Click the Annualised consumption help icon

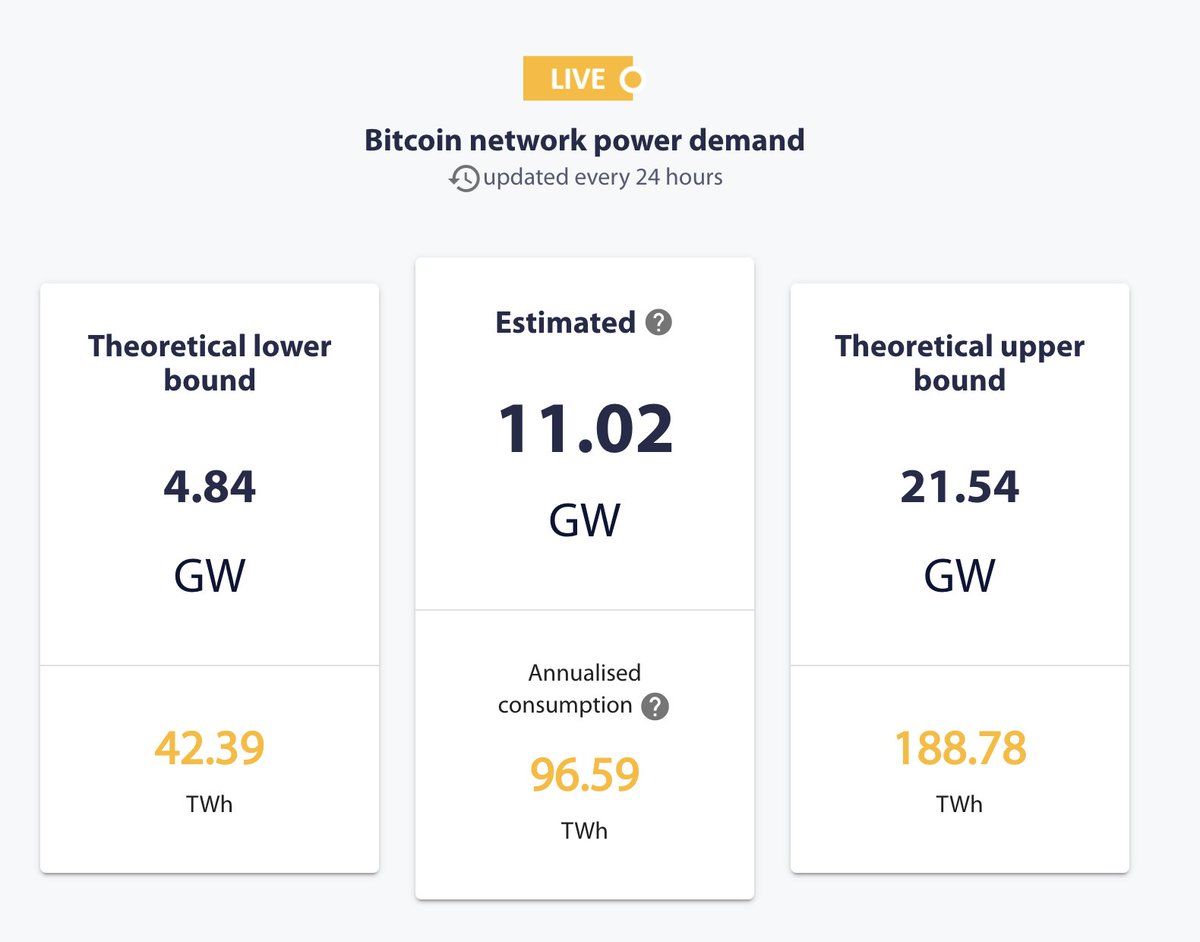tap(655, 706)
